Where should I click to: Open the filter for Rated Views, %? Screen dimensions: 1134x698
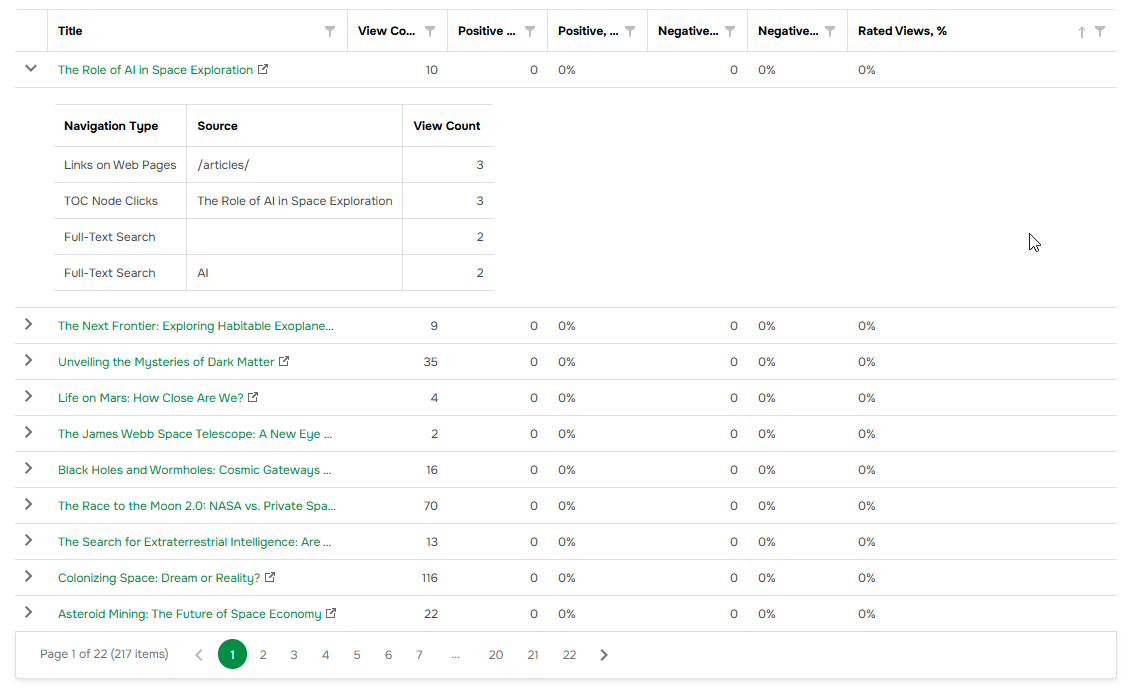[1100, 31]
